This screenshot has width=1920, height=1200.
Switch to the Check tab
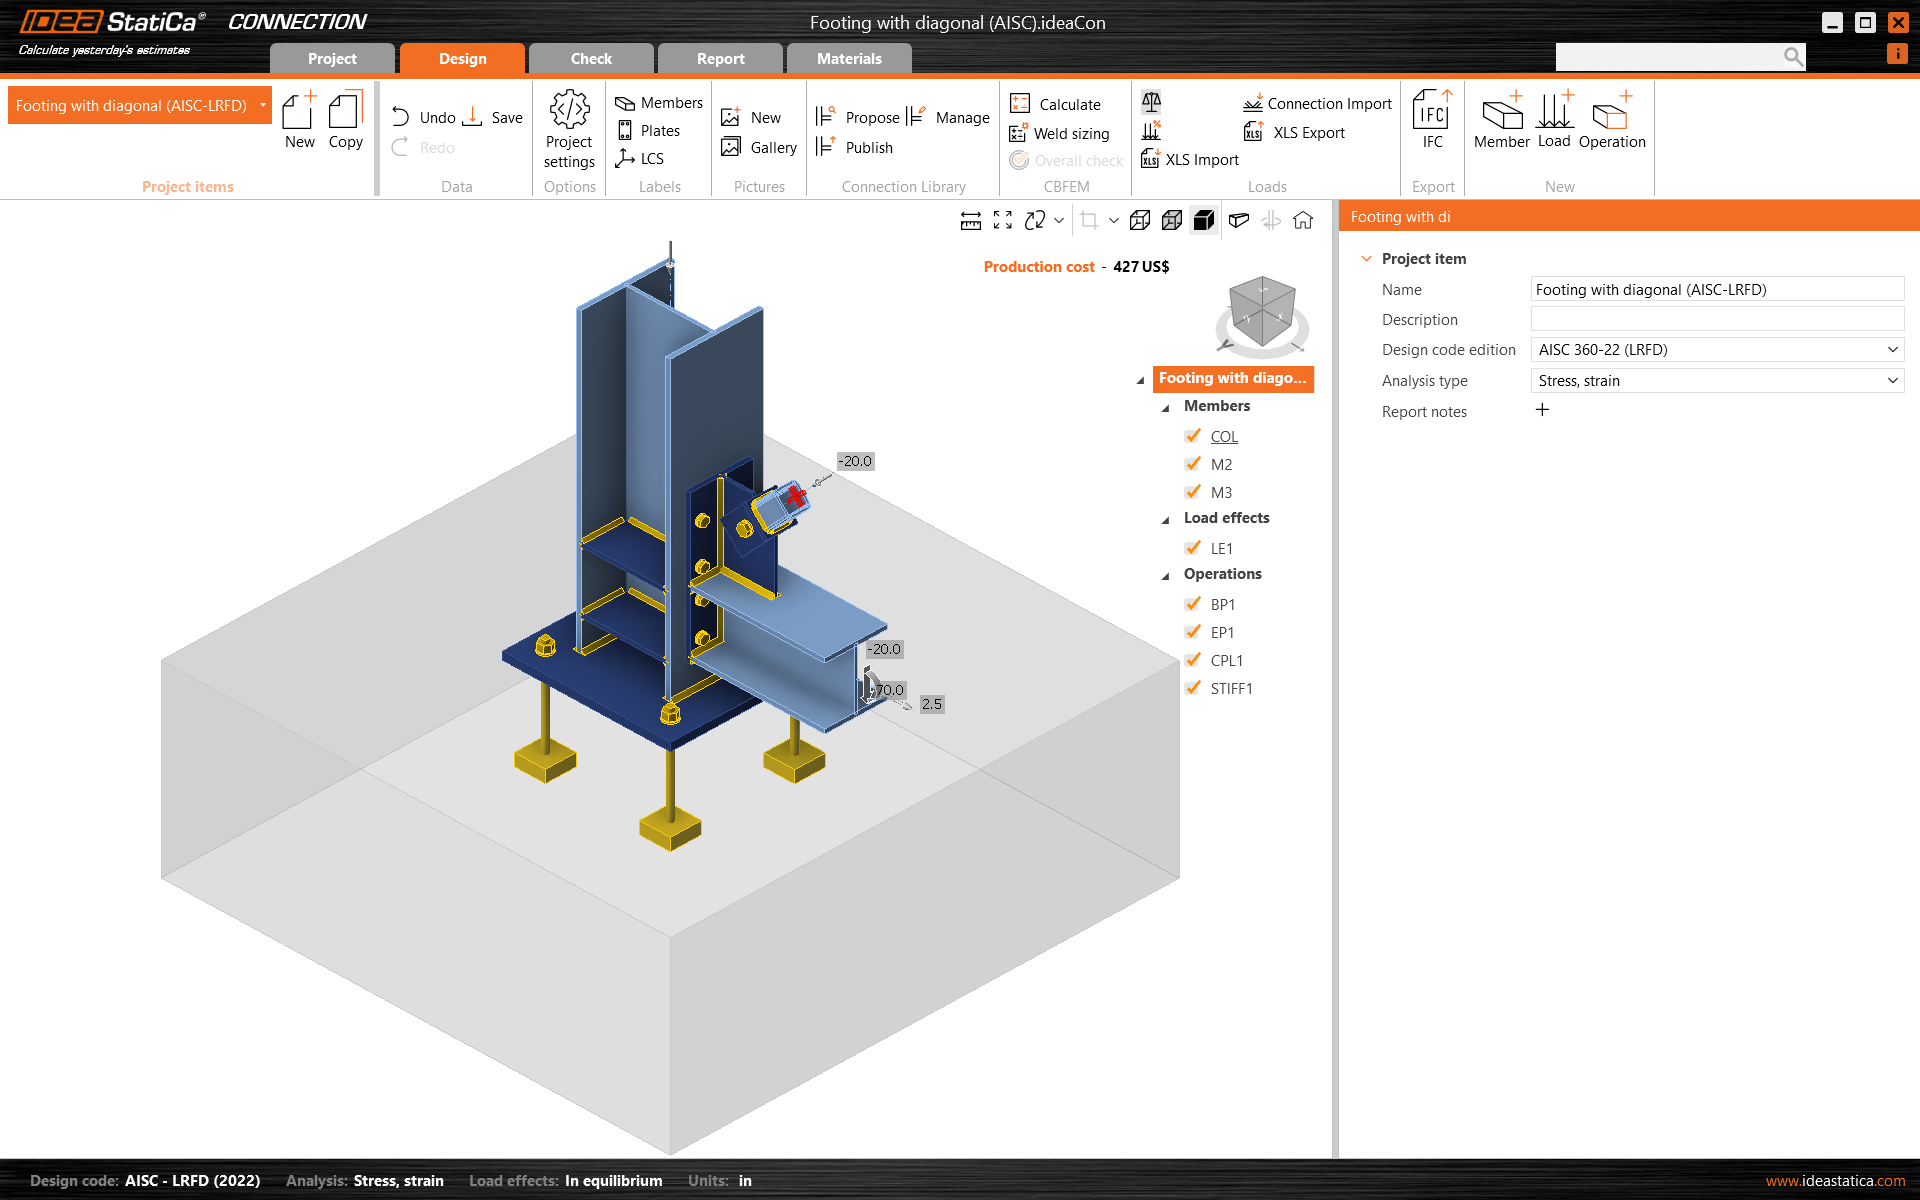tap(591, 59)
